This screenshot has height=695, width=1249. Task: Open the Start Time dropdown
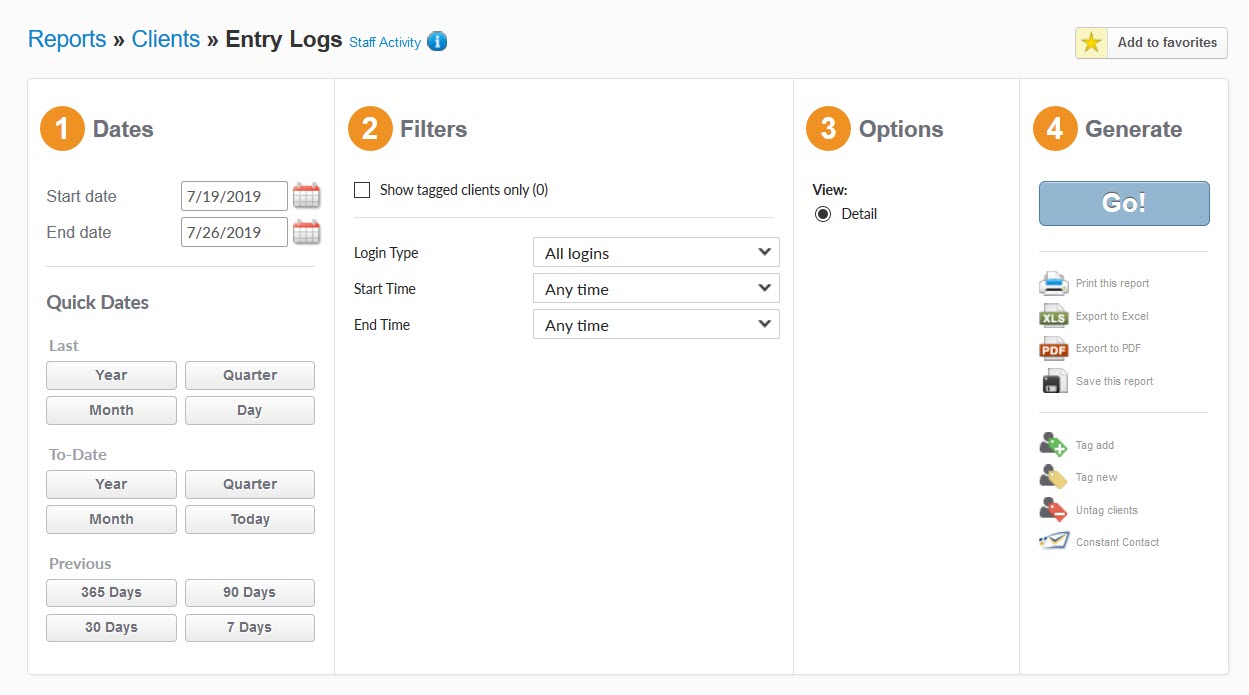click(656, 289)
